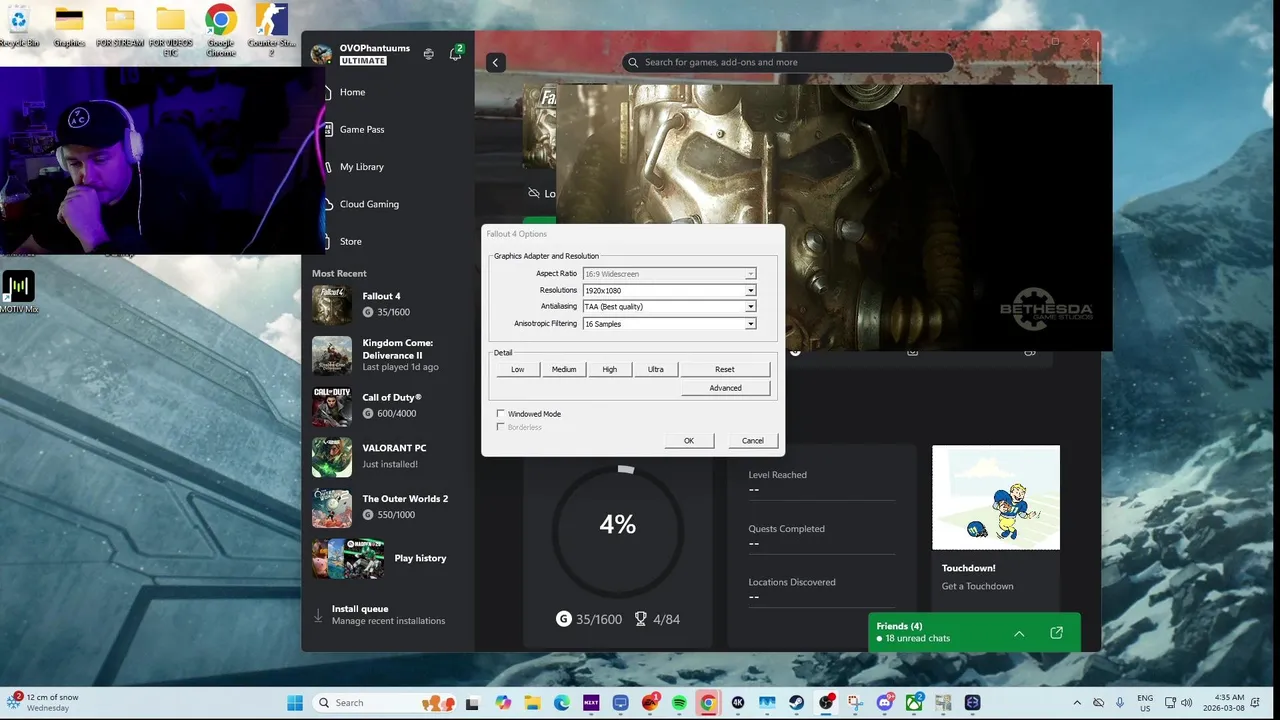Screen dimensions: 1280x720
Task: Set detail preset to Ultra
Action: 656,369
